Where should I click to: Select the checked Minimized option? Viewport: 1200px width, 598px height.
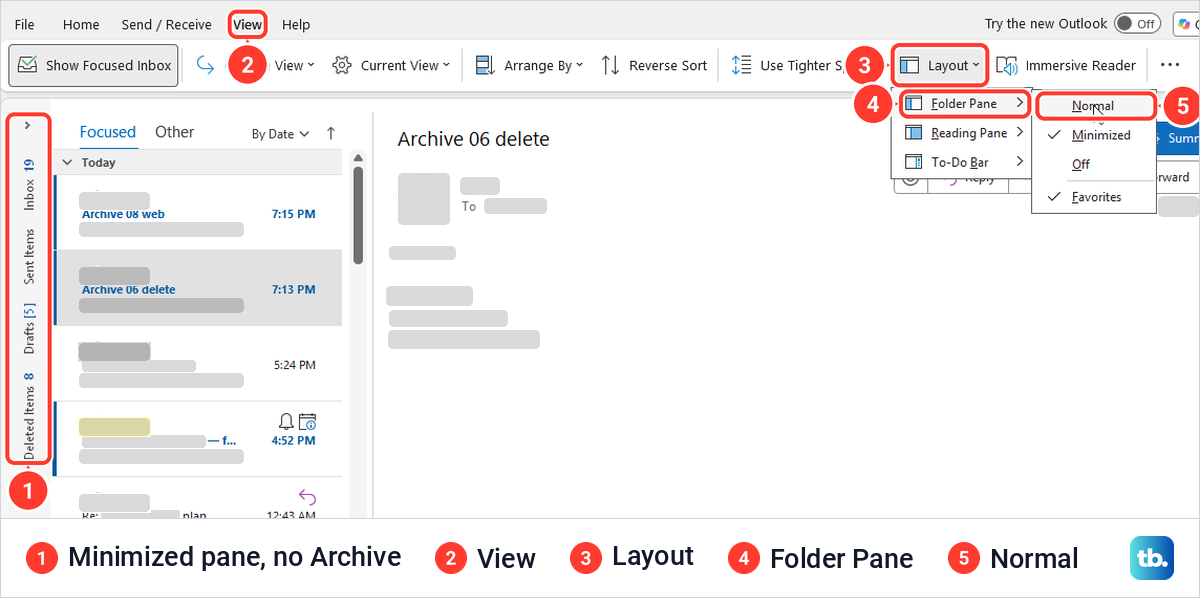click(x=1096, y=135)
